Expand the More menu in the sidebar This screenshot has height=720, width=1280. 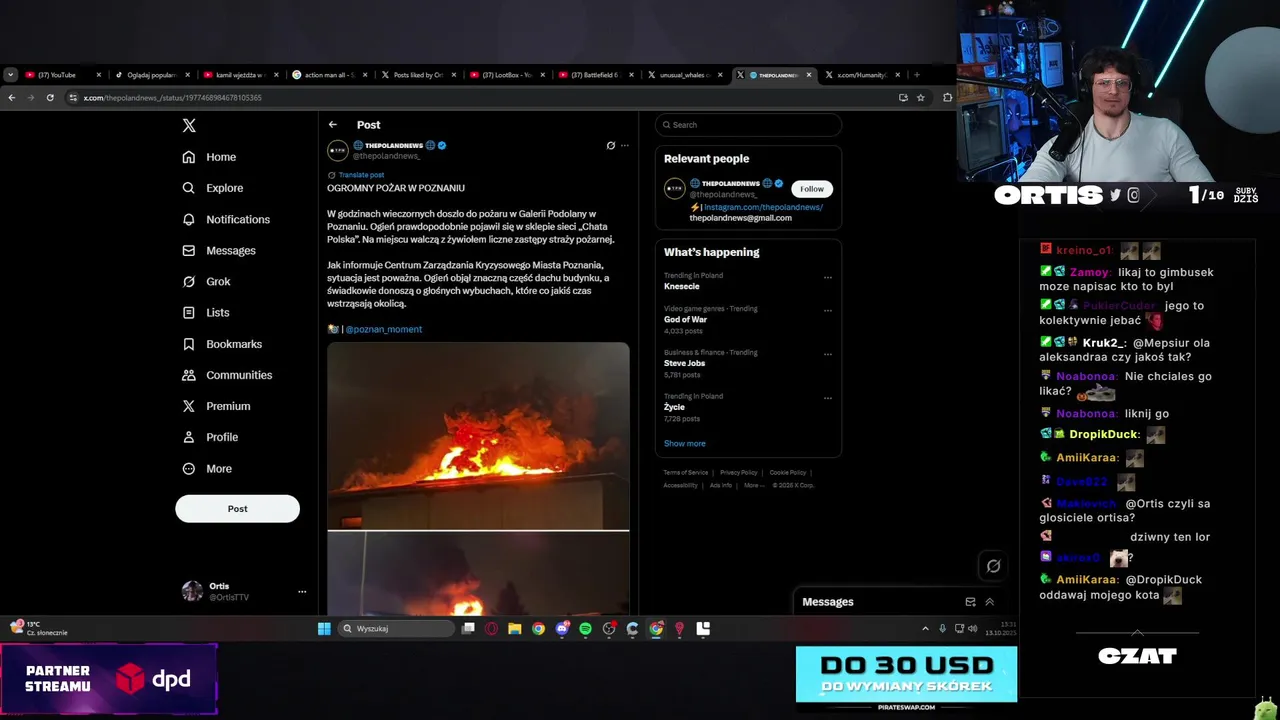pos(207,469)
